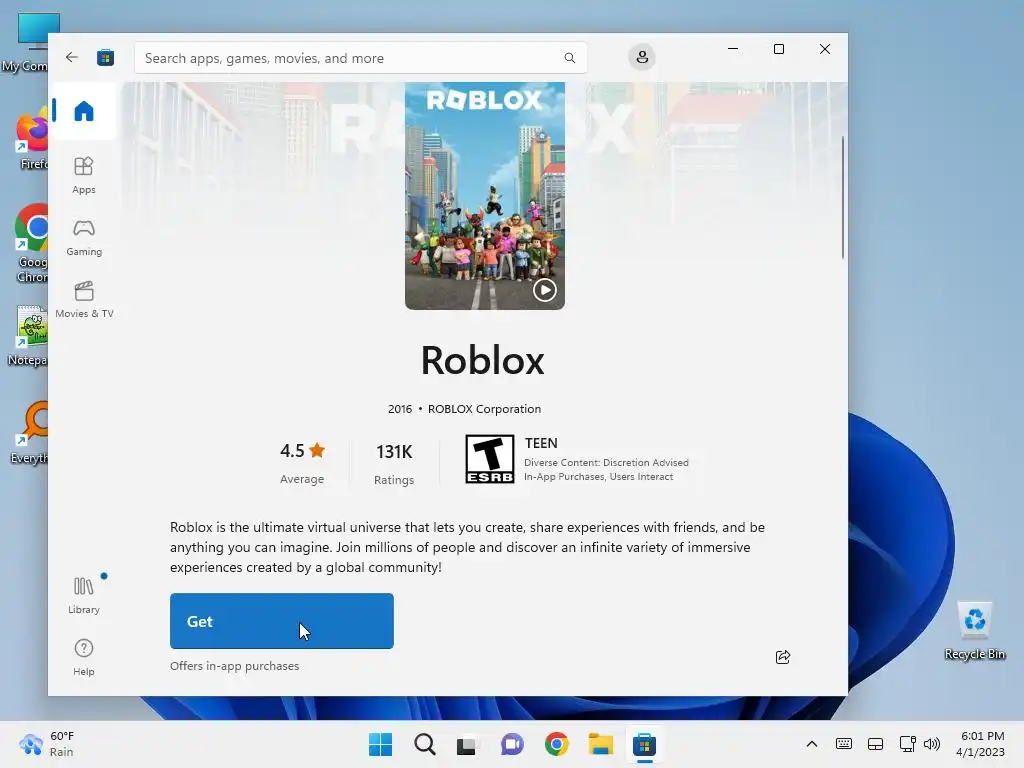Viewport: 1024px width, 768px height.
Task: Open the Library in sidebar
Action: click(x=84, y=595)
